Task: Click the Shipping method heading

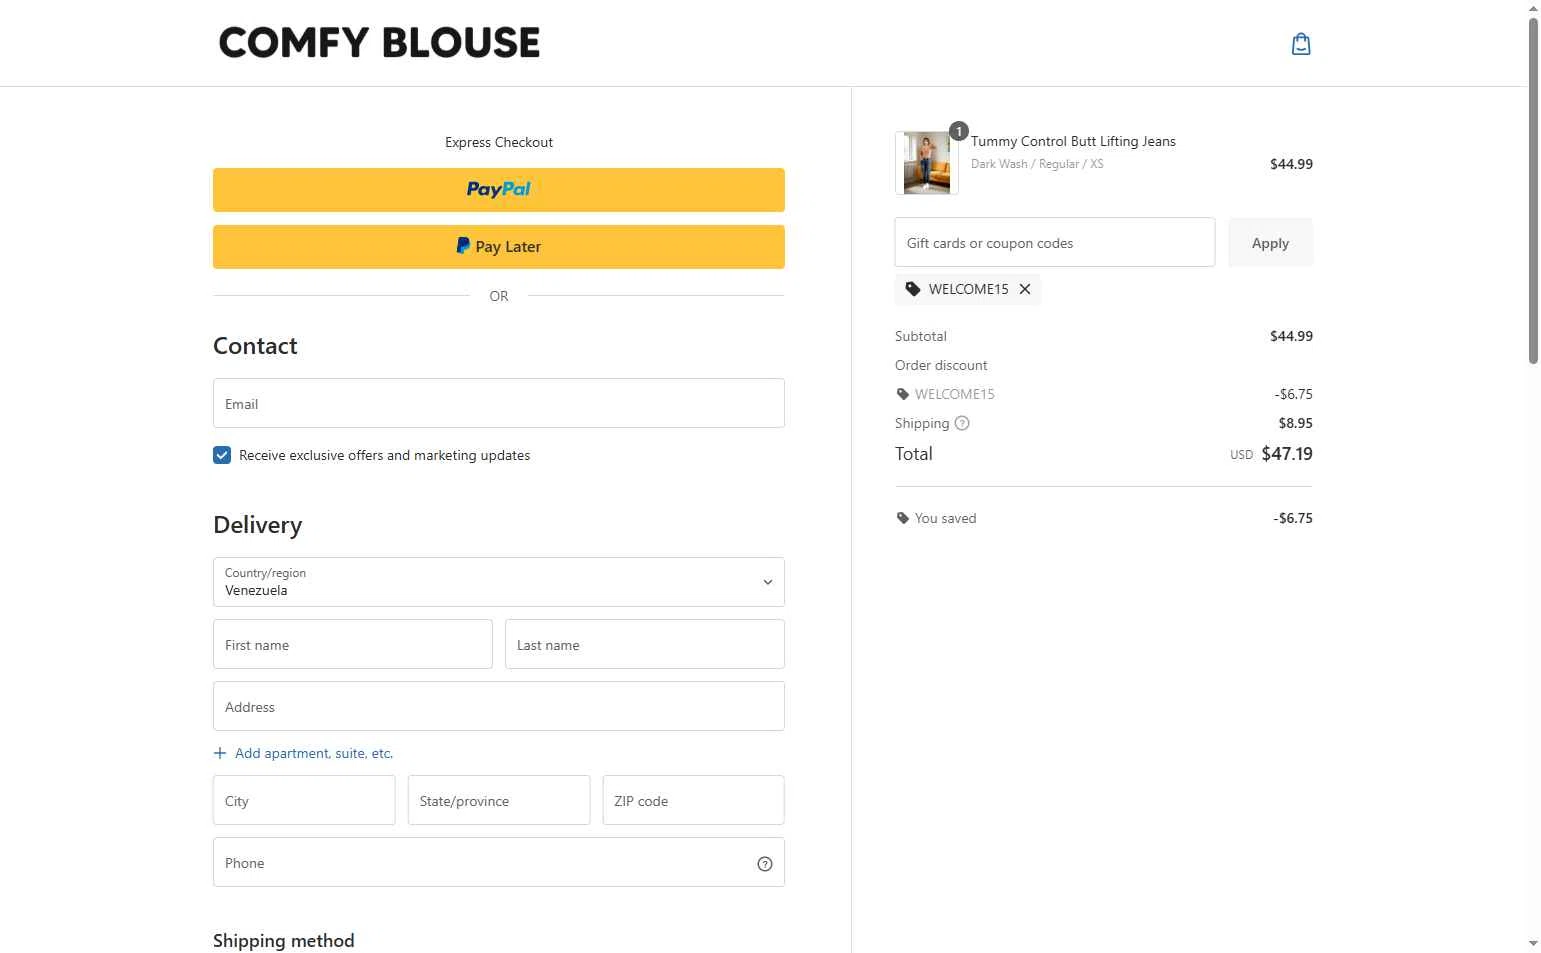Action: click(284, 941)
